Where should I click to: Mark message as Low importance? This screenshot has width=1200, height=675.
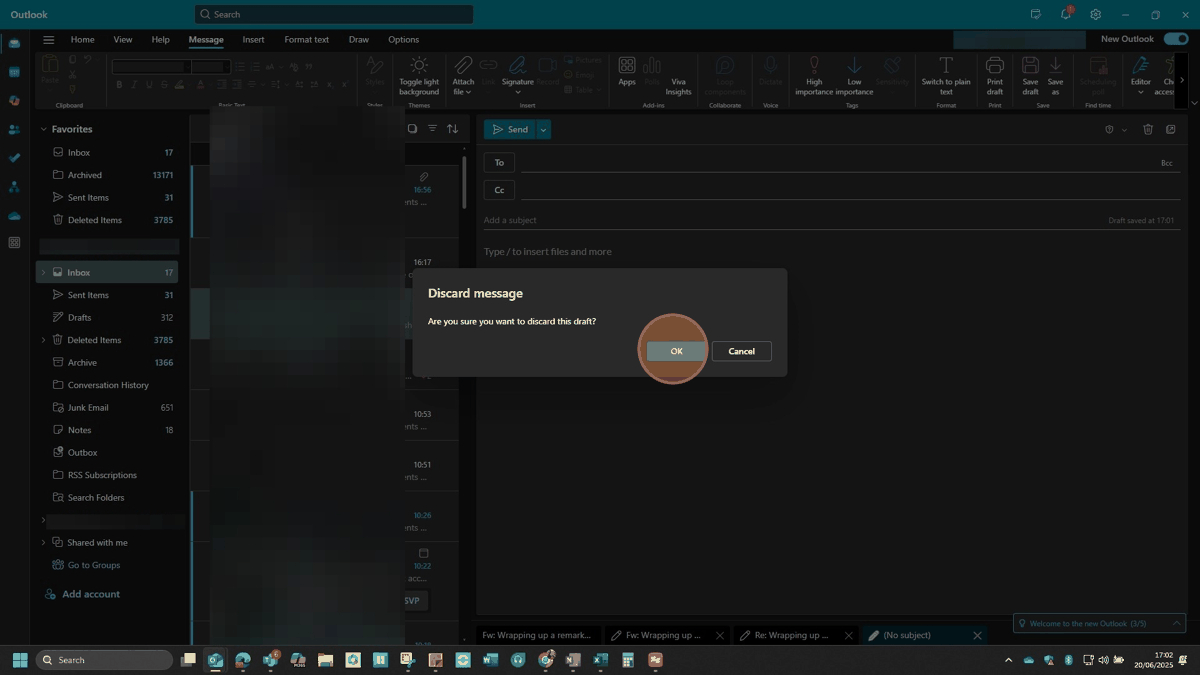pyautogui.click(x=854, y=77)
